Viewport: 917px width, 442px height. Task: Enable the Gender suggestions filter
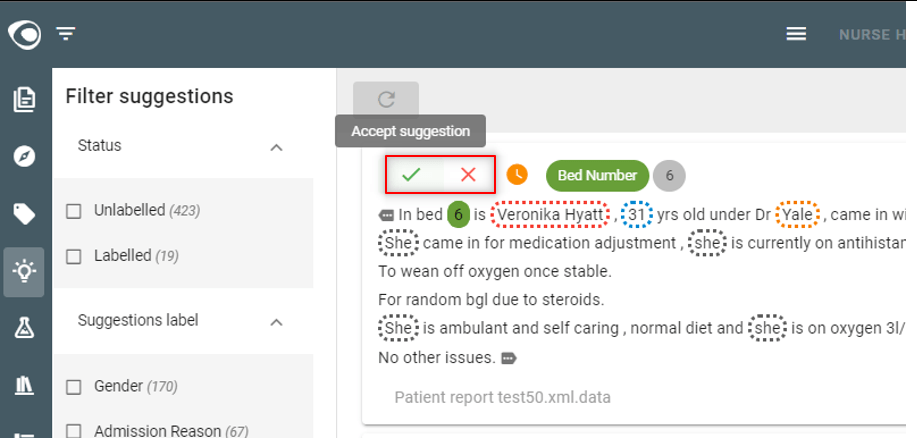click(x=74, y=387)
